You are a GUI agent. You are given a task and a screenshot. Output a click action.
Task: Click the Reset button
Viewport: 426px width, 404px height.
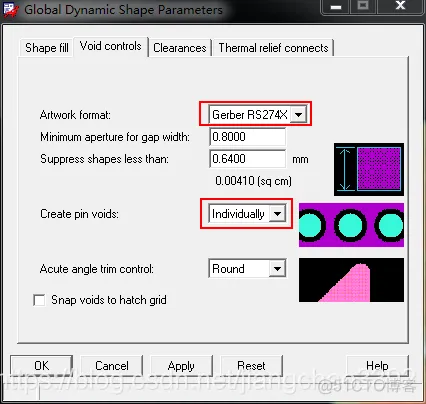(251, 366)
